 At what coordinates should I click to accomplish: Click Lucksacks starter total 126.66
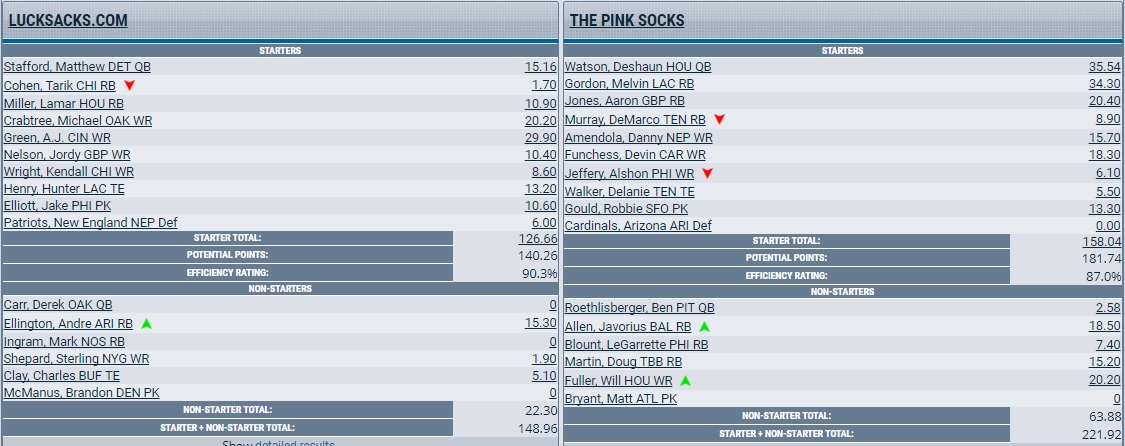(x=538, y=239)
